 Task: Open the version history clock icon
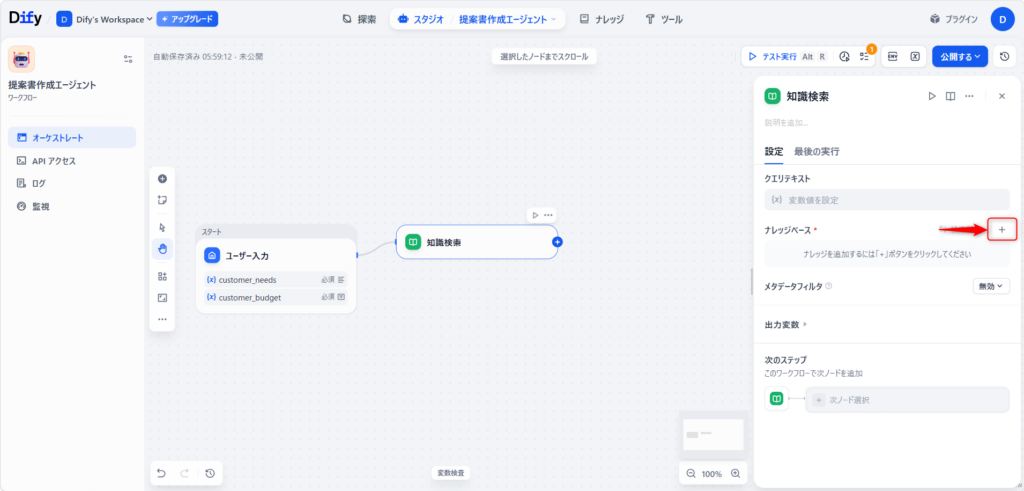(x=1004, y=57)
